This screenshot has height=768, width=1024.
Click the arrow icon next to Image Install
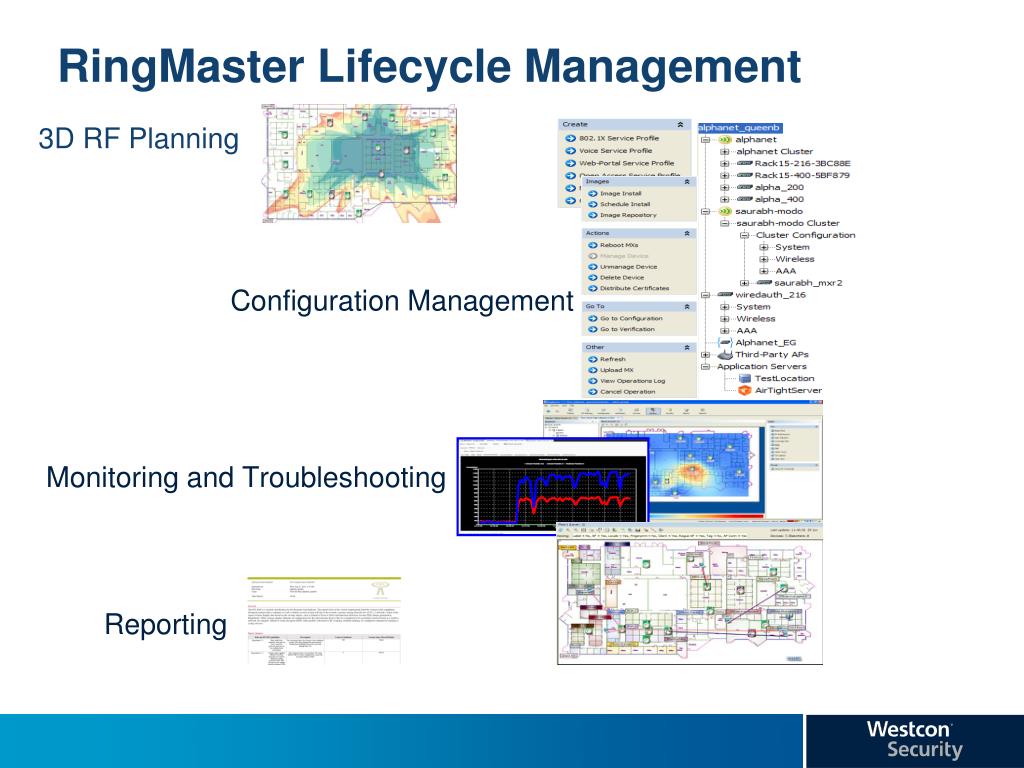tap(592, 193)
